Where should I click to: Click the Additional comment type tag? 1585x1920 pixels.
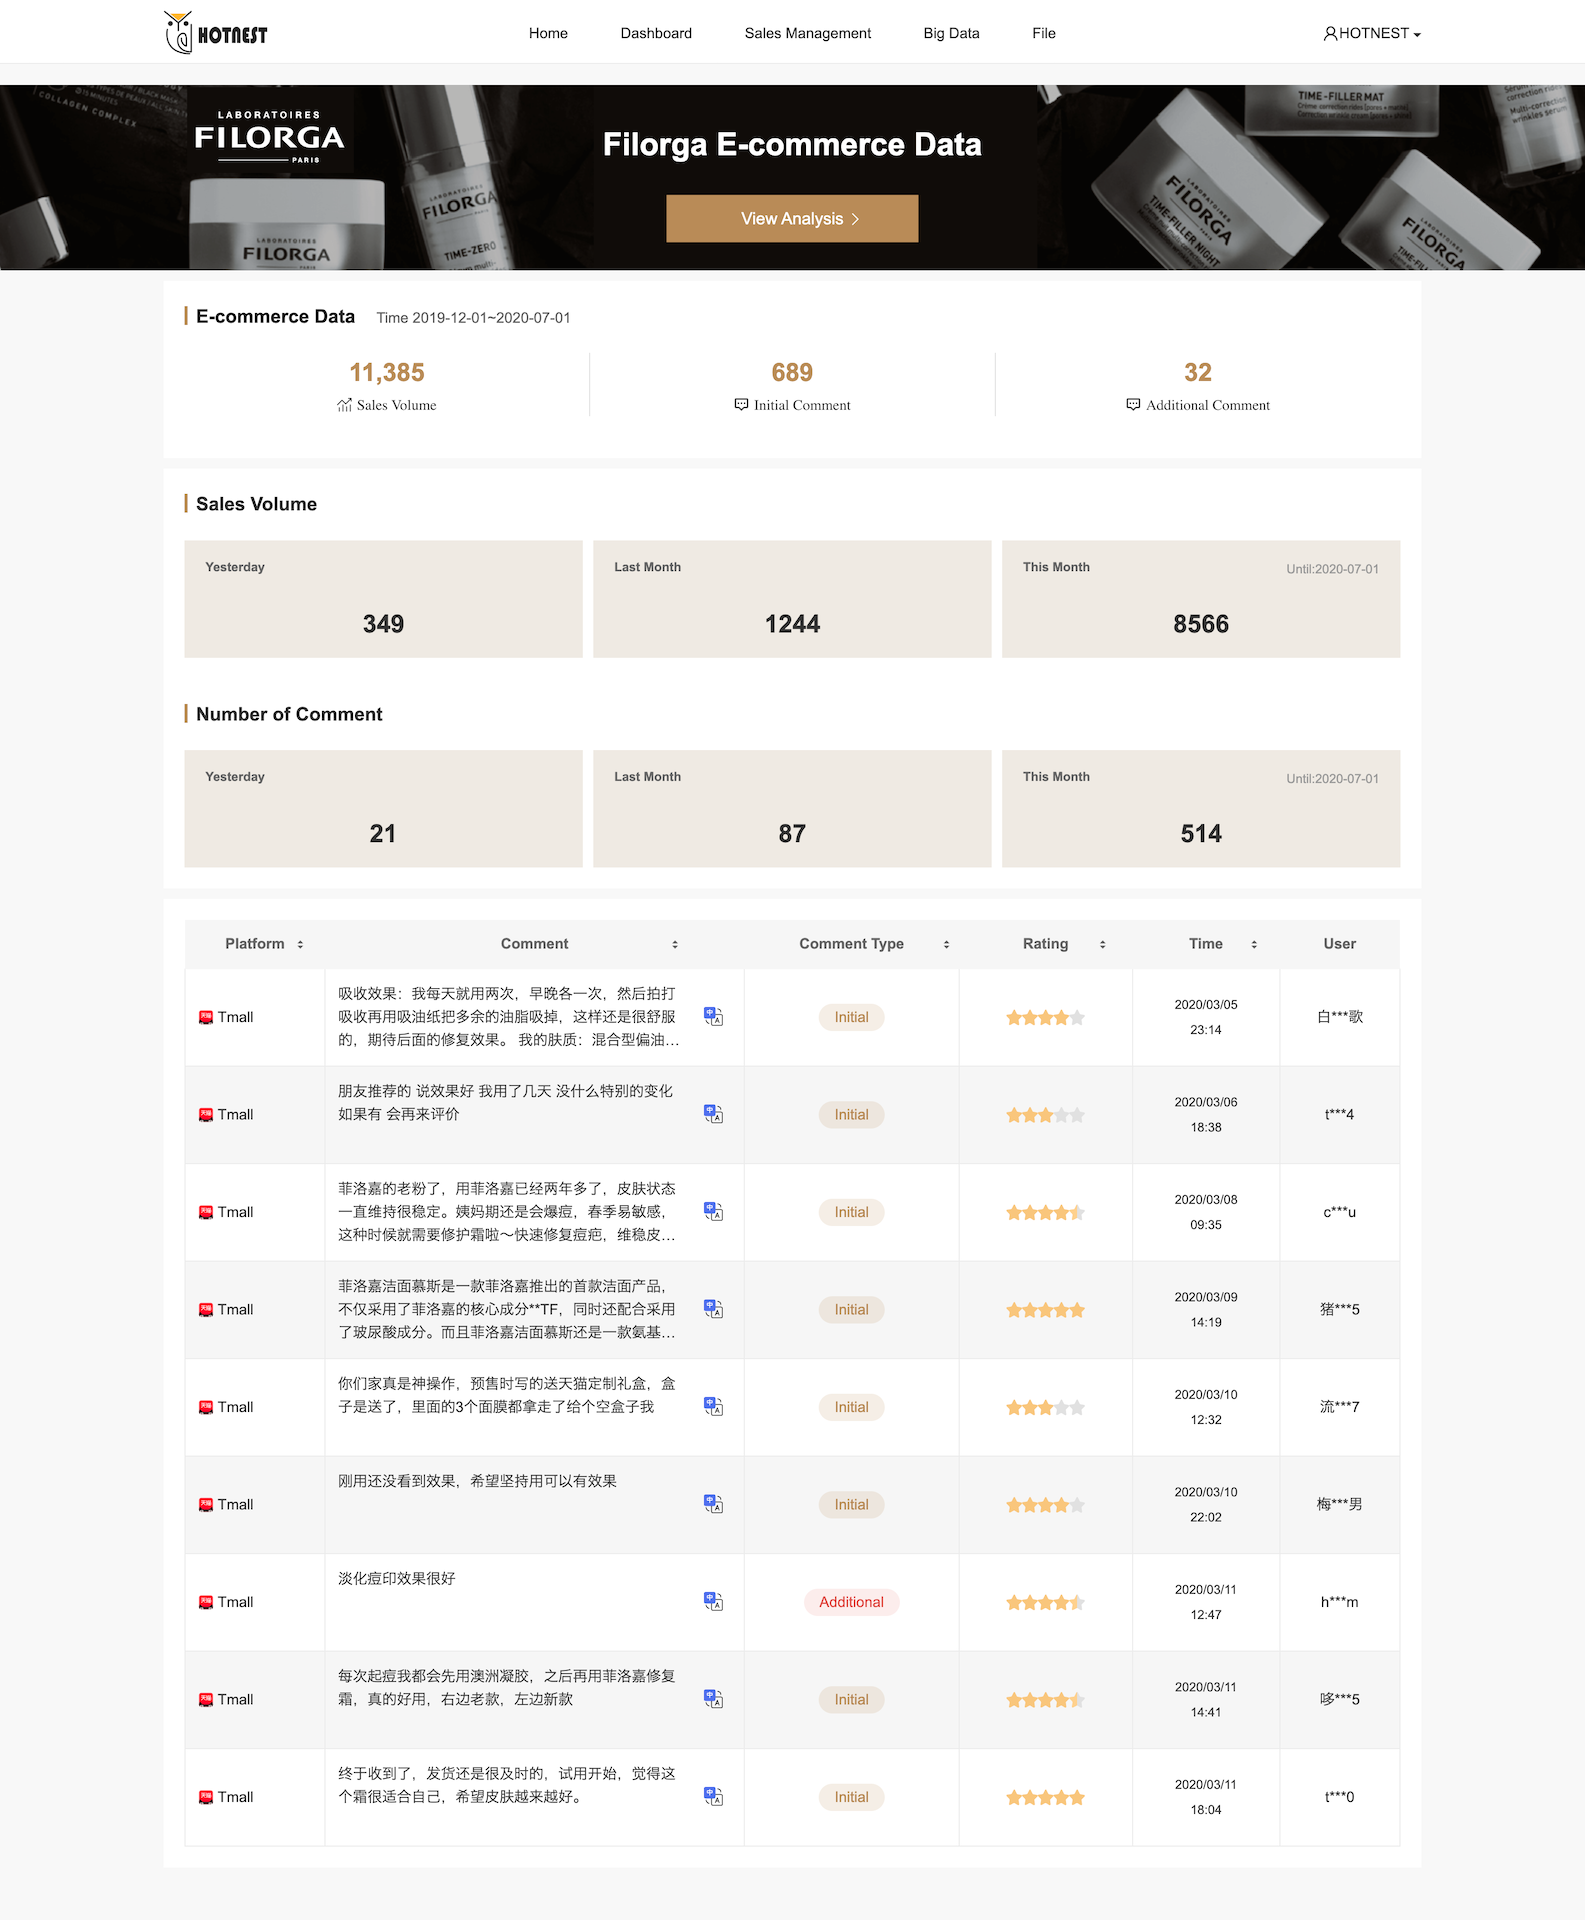tap(851, 1602)
